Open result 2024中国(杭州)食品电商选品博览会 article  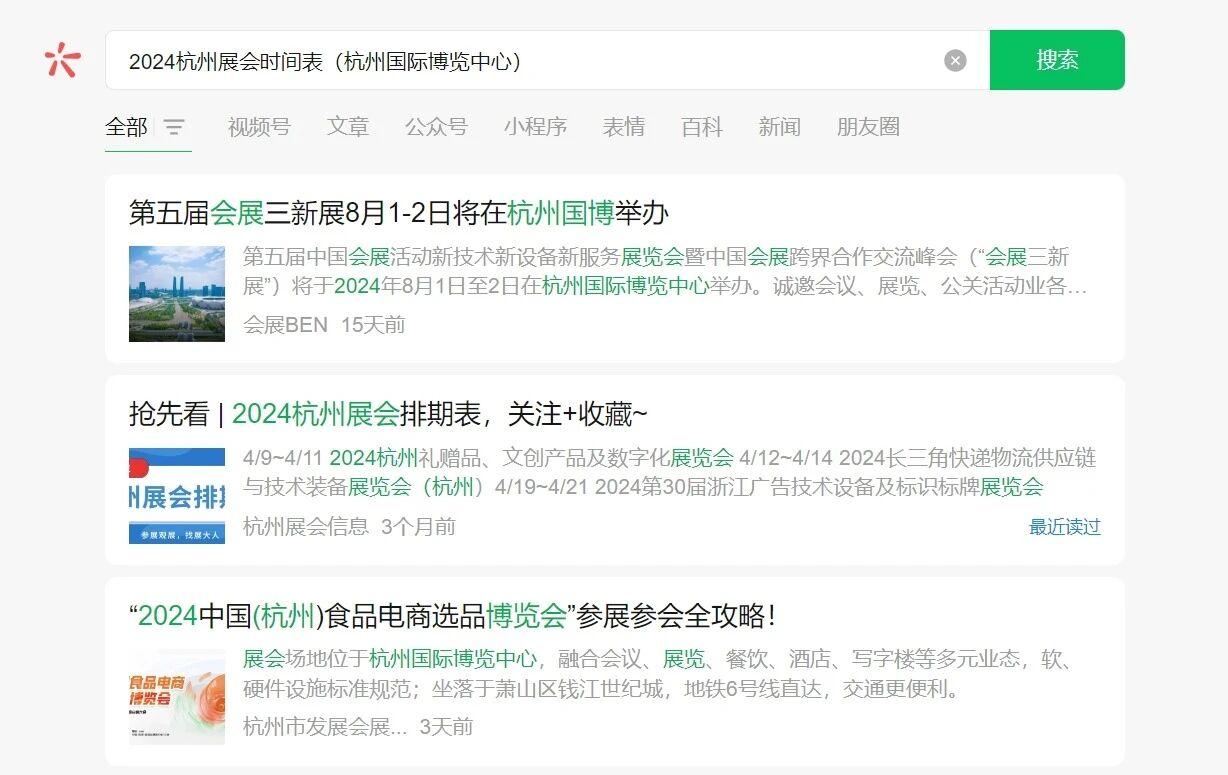click(x=453, y=615)
